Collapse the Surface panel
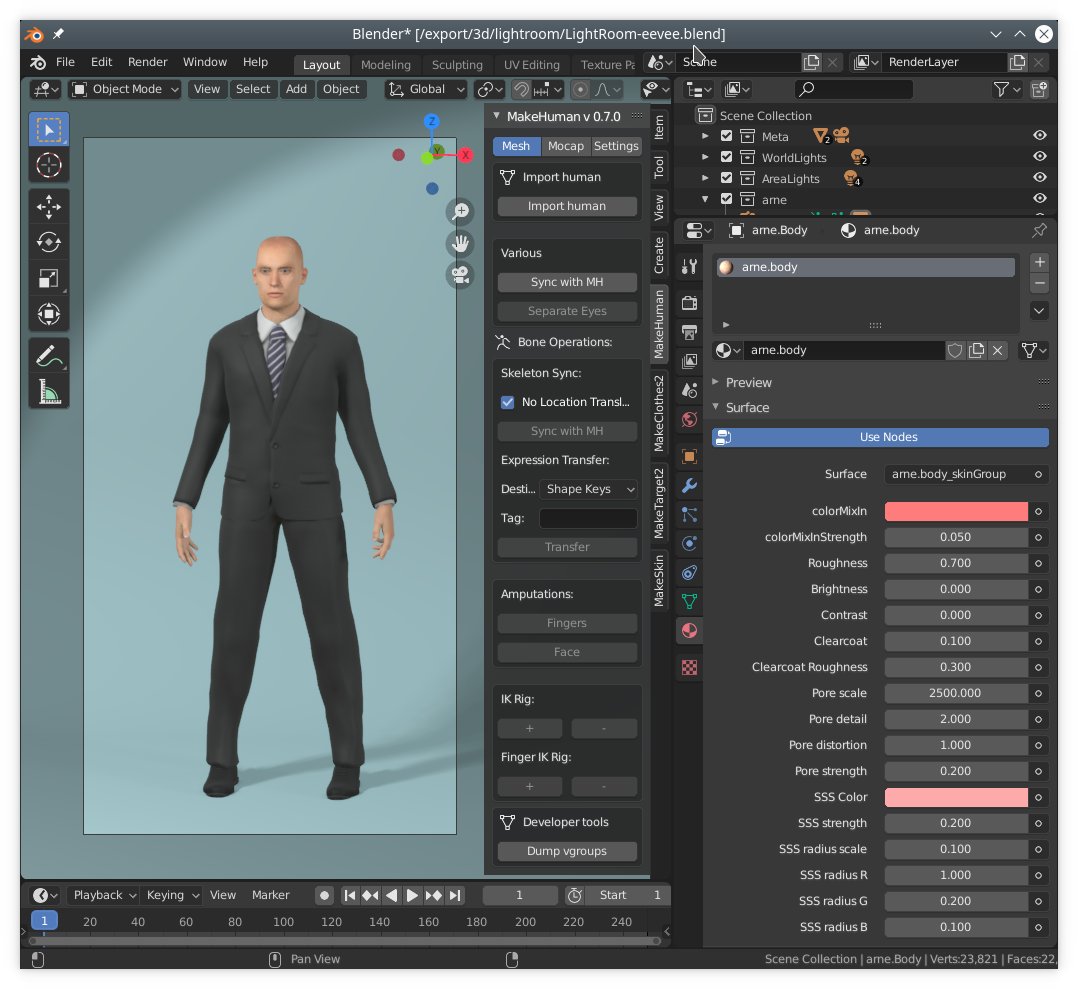Viewport: 1078px width, 989px height. [716, 406]
